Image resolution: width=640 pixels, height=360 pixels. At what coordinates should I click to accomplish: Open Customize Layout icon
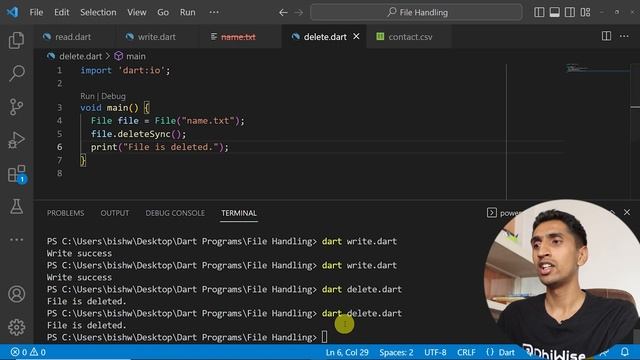pos(585,12)
